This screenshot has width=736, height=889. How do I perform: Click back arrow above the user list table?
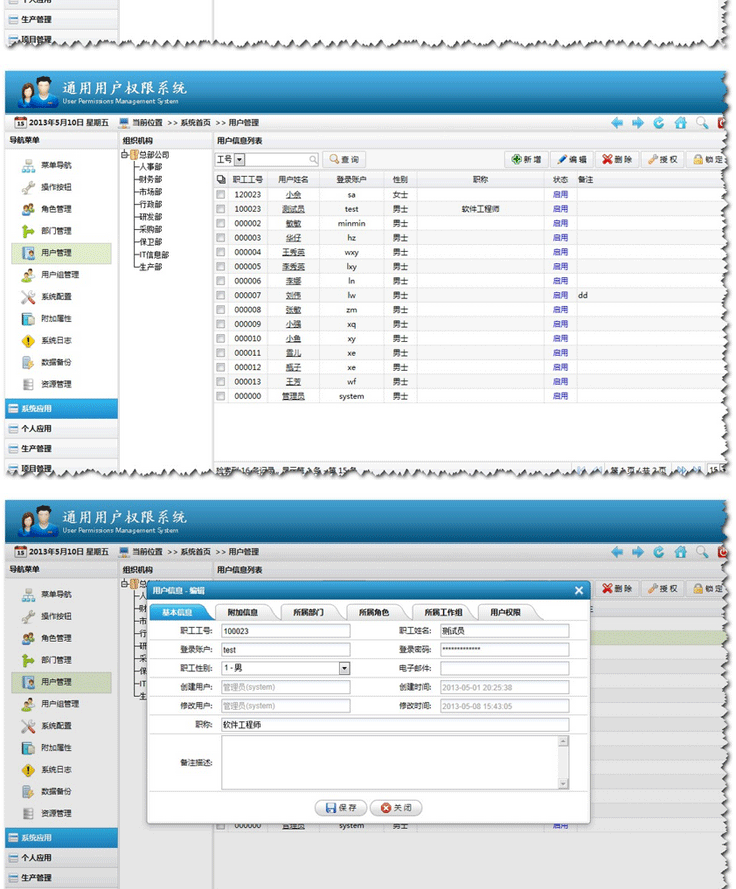(x=617, y=122)
